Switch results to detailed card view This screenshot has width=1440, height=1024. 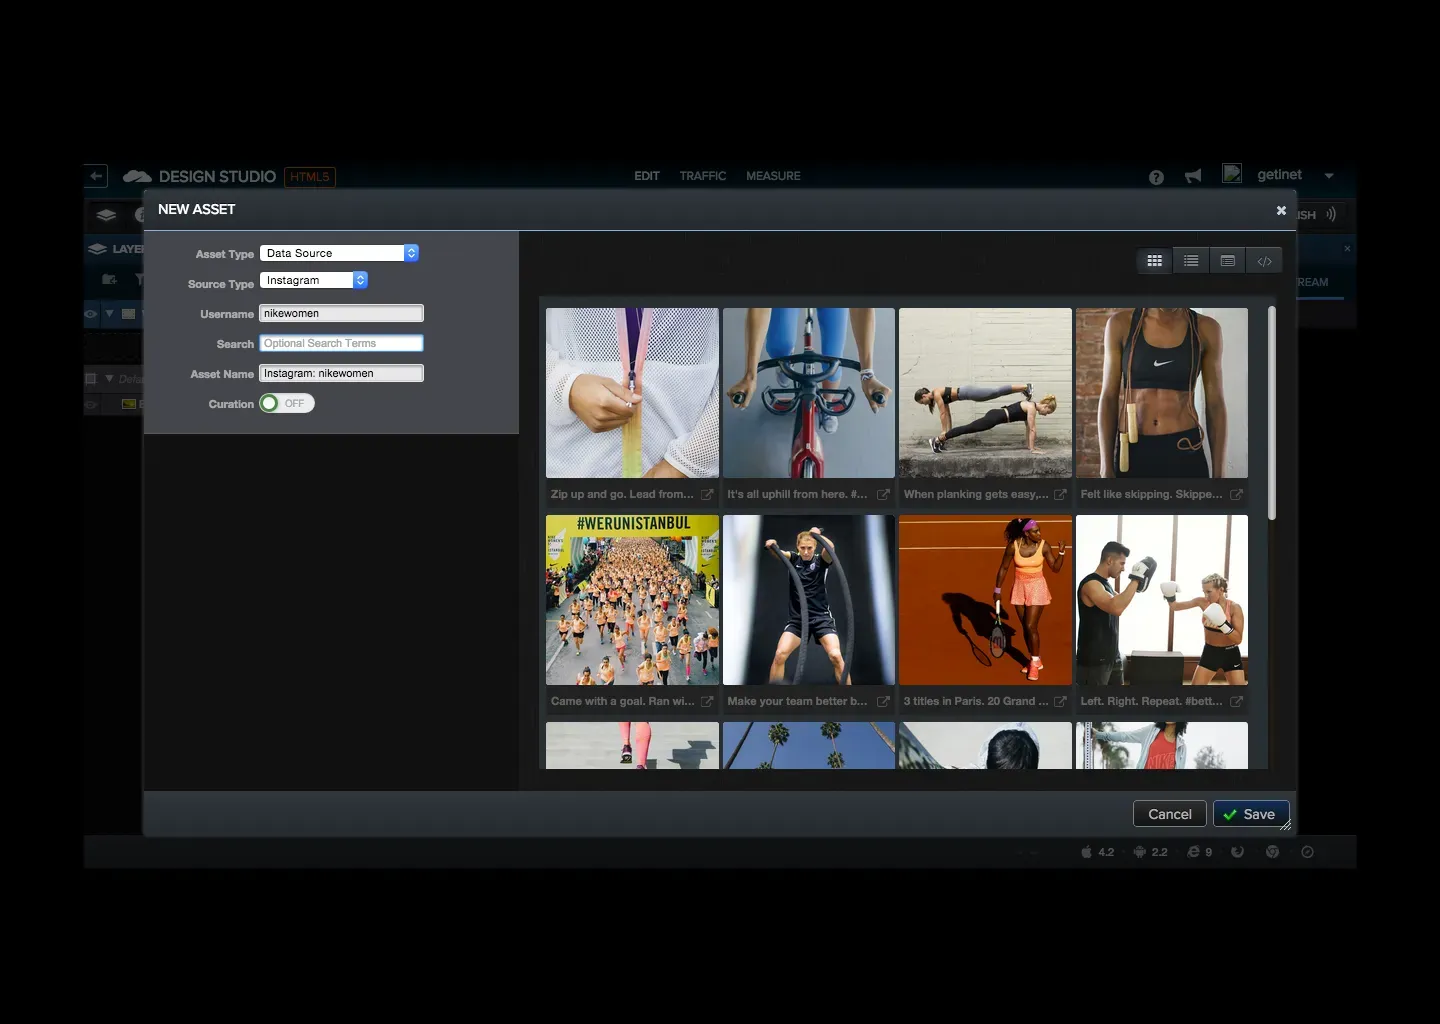pos(1228,261)
